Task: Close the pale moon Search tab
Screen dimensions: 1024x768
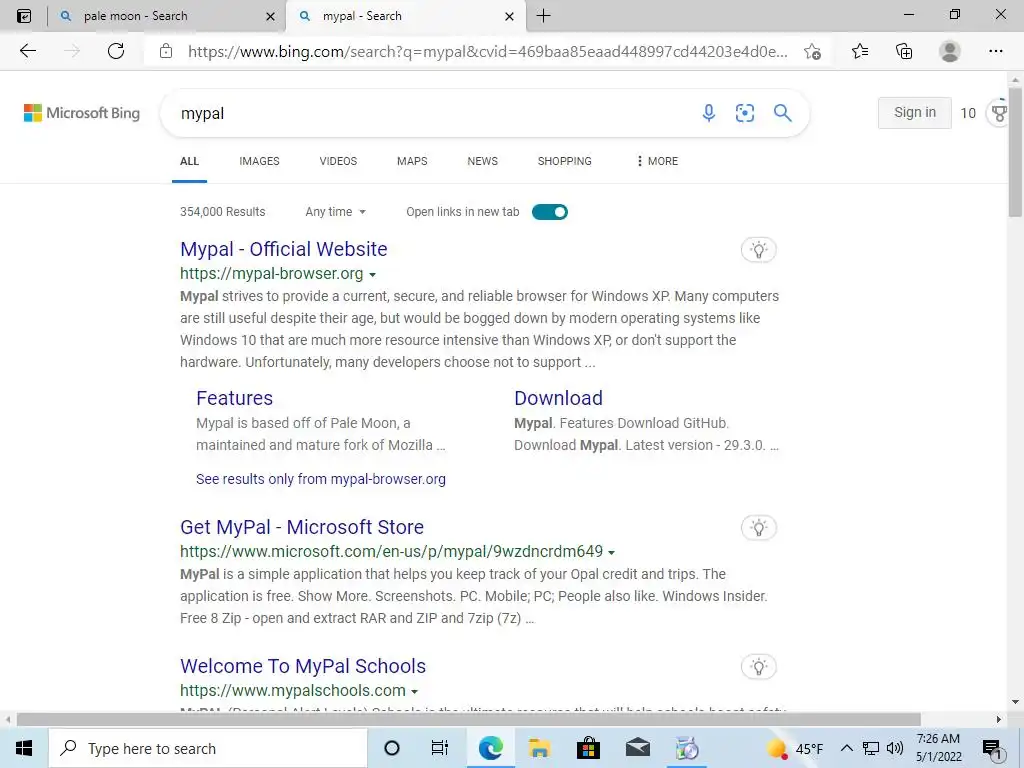Action: pos(270,16)
